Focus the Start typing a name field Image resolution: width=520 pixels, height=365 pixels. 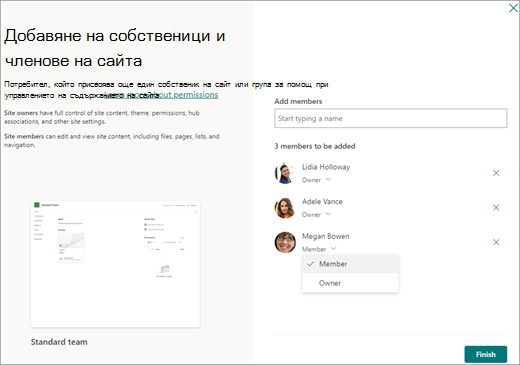click(391, 118)
